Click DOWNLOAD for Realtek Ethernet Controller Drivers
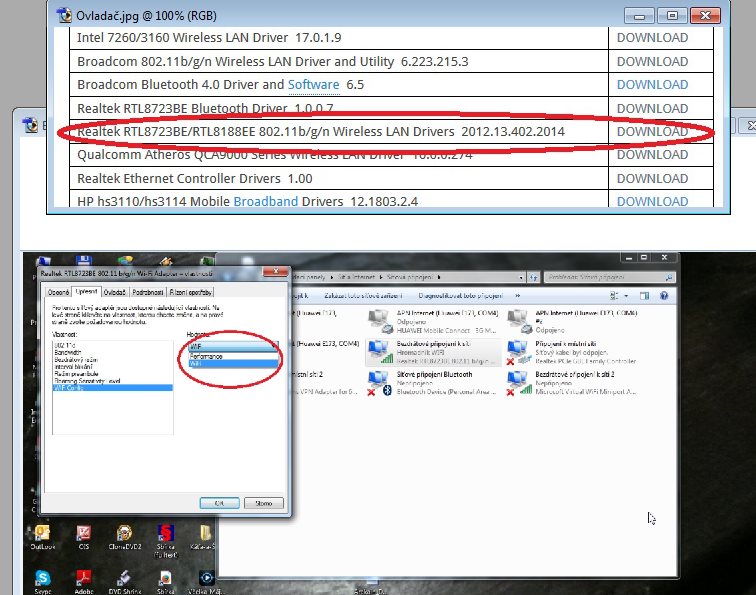Viewport: 756px width, 595px height. click(x=652, y=178)
